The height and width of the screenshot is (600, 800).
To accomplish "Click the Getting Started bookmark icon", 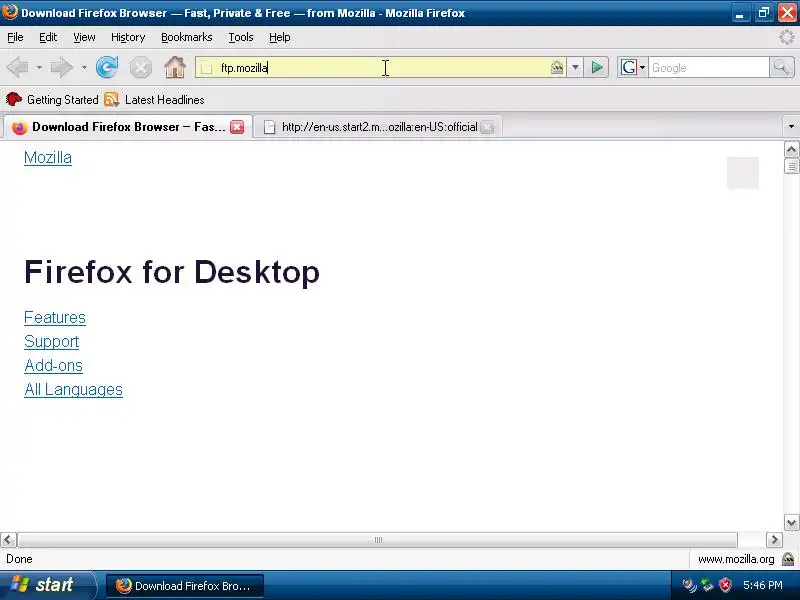I will (x=14, y=99).
